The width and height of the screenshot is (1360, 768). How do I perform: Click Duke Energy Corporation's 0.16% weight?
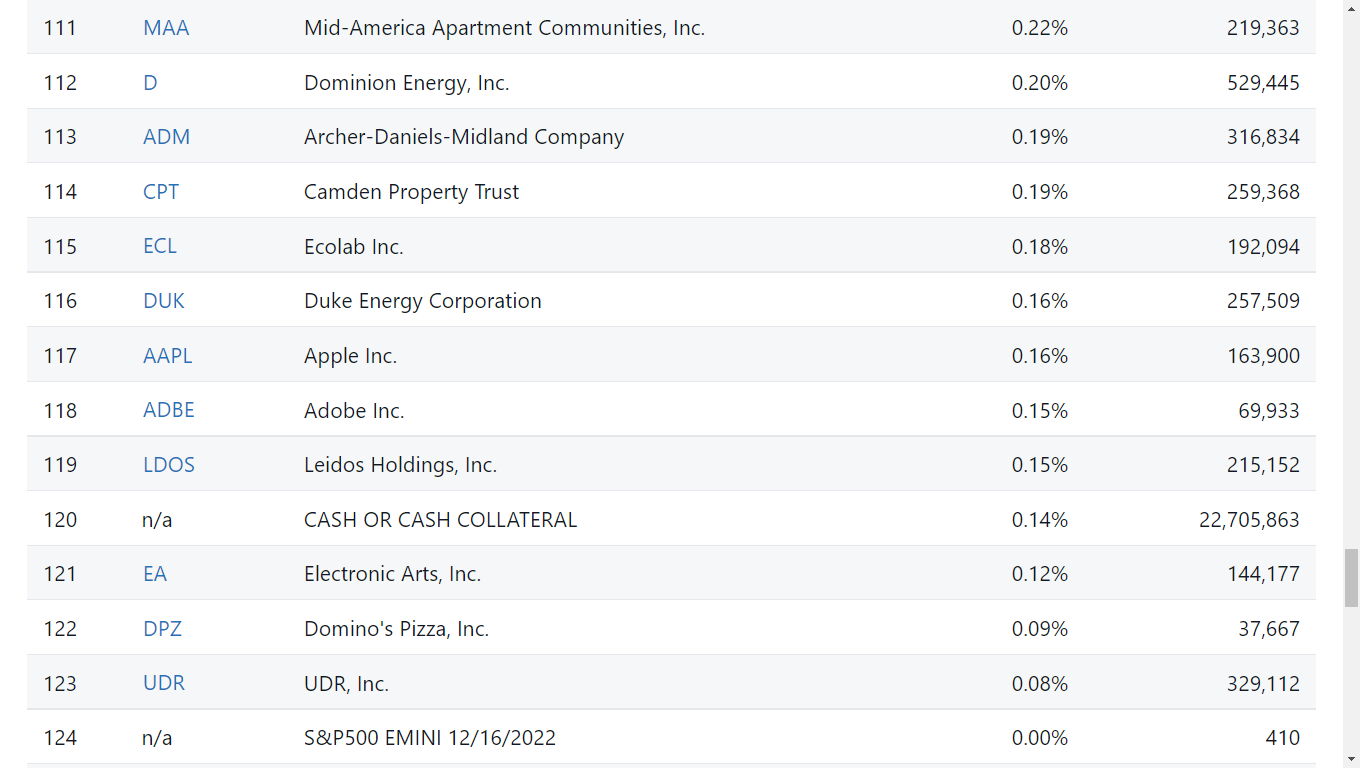click(x=1040, y=301)
